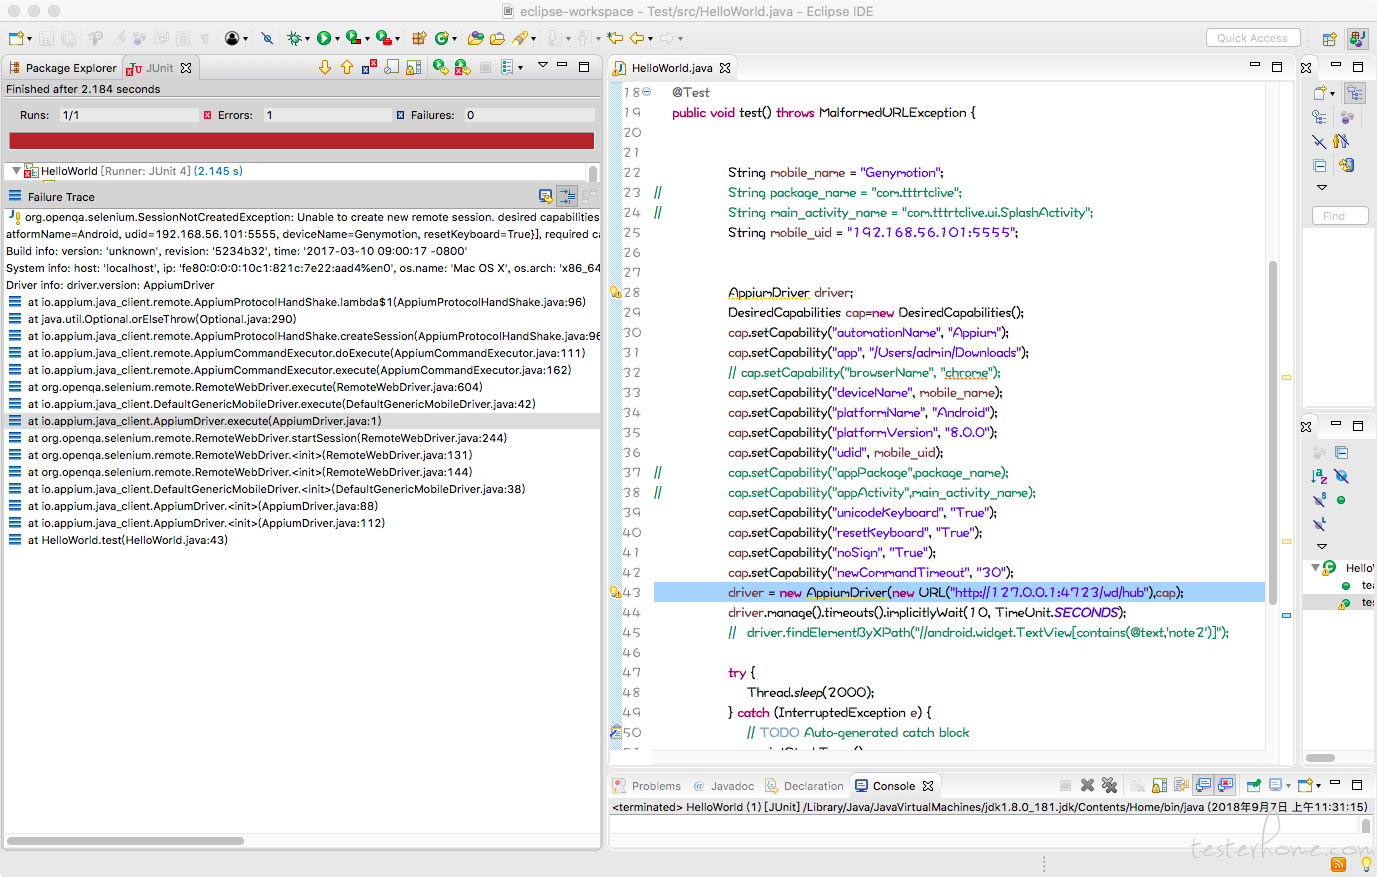Close the HelloWorld.java editor tab
Image resolution: width=1377 pixels, height=877 pixels.
coord(725,68)
